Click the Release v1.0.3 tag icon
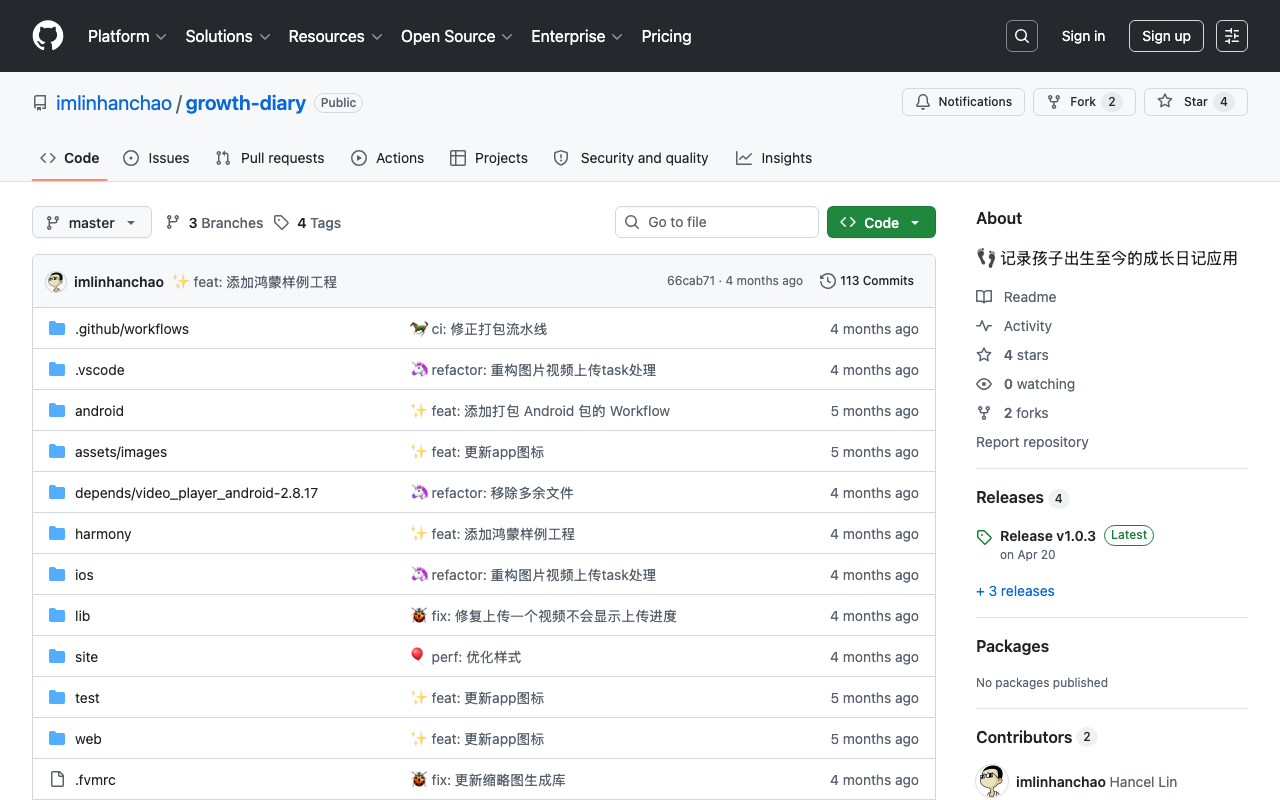 [x=984, y=537]
